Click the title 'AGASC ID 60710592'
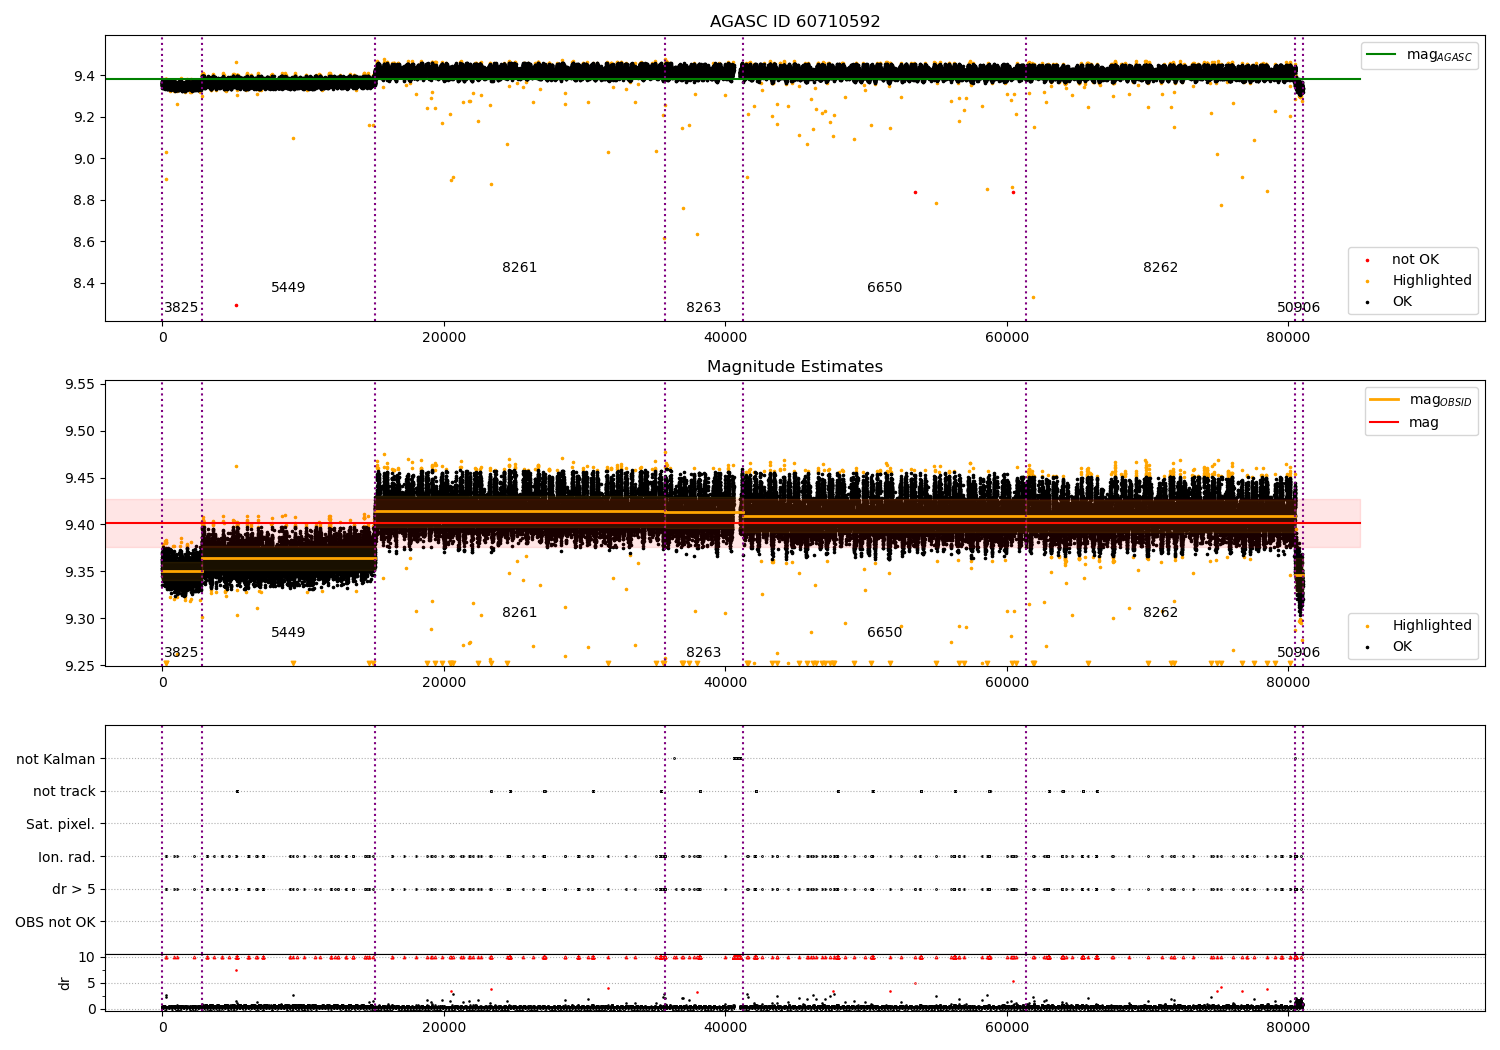 tap(795, 22)
